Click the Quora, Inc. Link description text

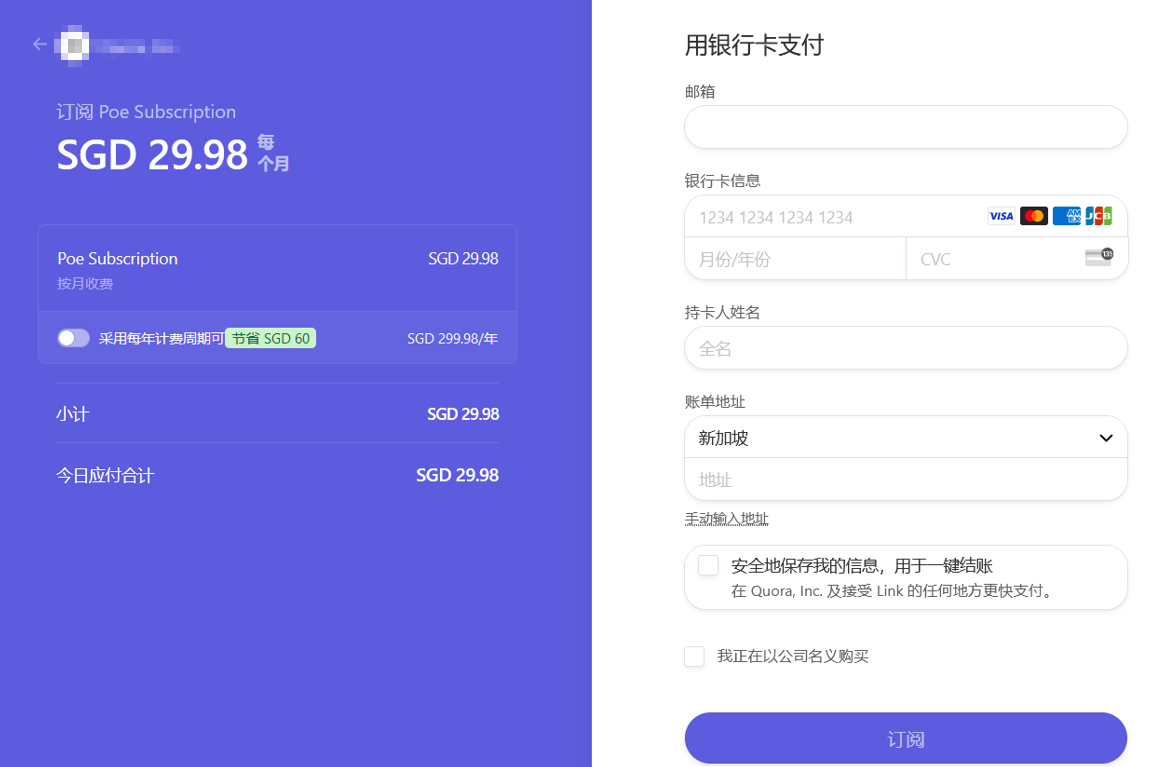click(x=894, y=590)
